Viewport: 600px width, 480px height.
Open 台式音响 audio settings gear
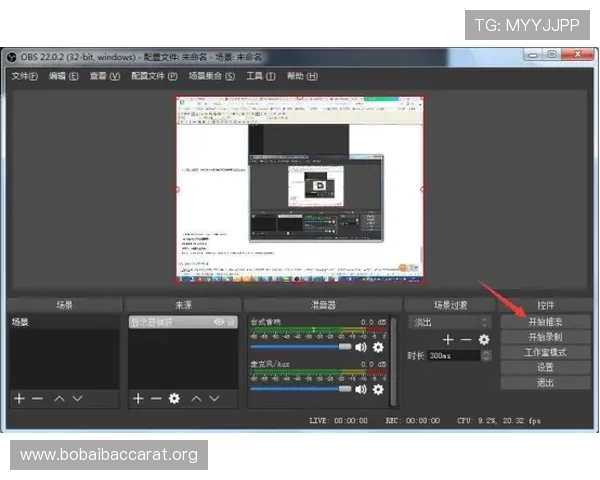pos(378,347)
